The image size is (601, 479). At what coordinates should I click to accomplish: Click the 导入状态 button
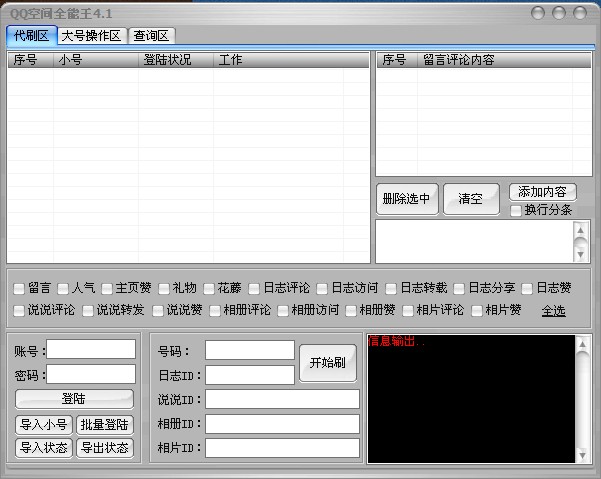pos(44,448)
